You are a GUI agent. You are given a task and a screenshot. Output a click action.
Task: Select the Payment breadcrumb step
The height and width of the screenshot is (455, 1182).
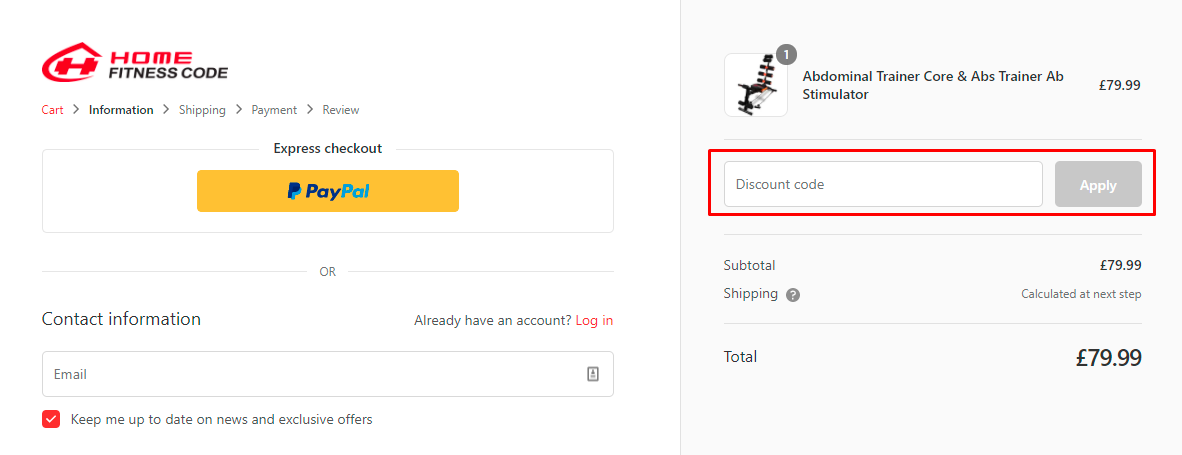coord(274,110)
